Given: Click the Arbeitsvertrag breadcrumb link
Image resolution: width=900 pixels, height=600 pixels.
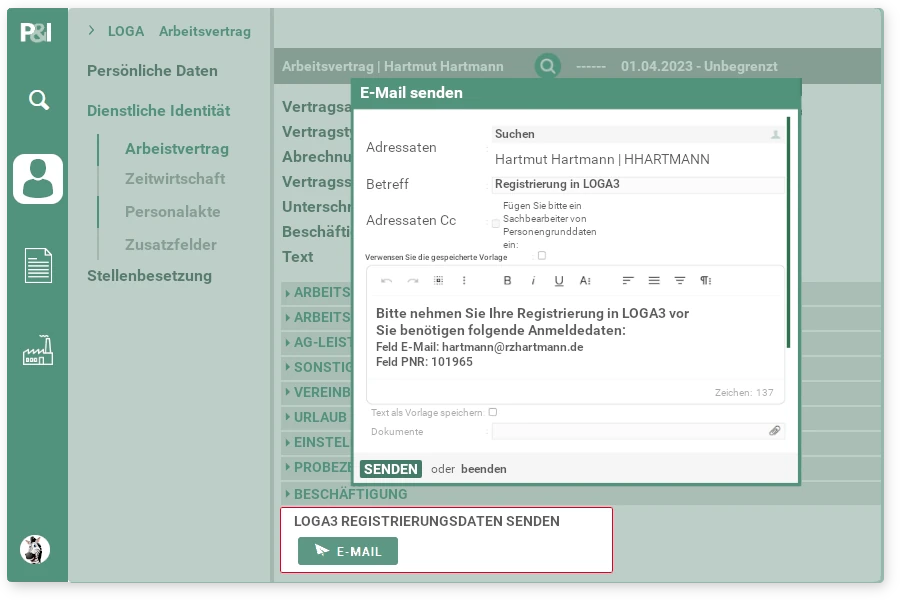Looking at the screenshot, I should click(x=205, y=31).
